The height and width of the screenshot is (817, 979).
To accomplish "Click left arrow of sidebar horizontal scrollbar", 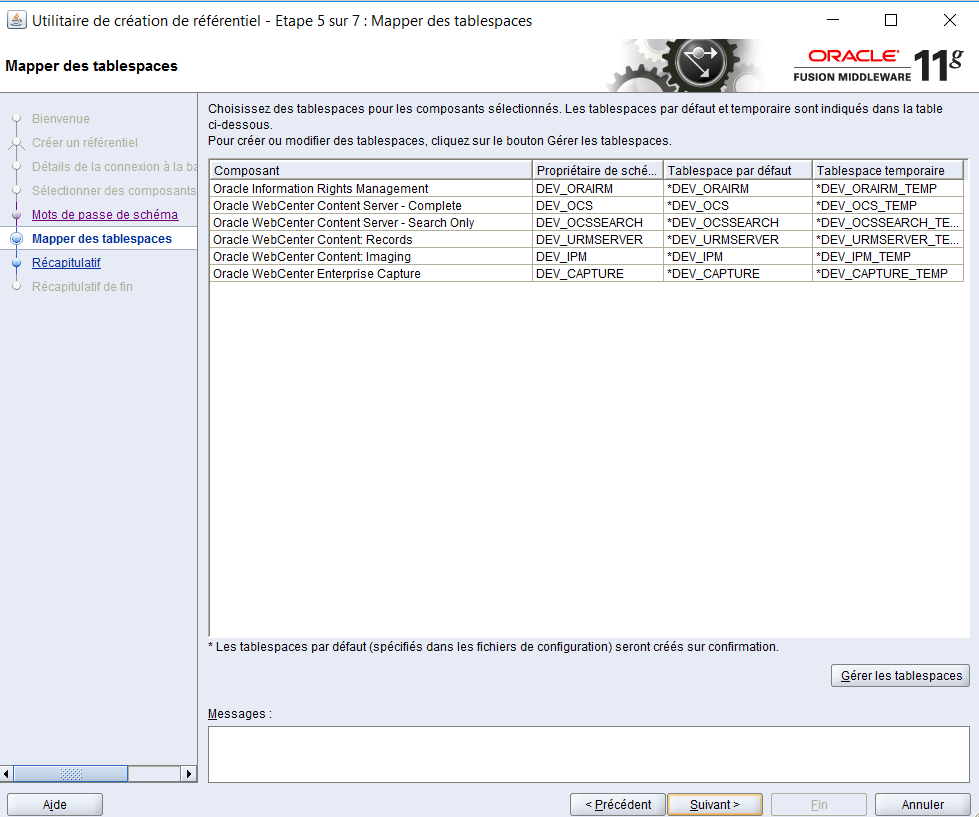I will (8, 774).
